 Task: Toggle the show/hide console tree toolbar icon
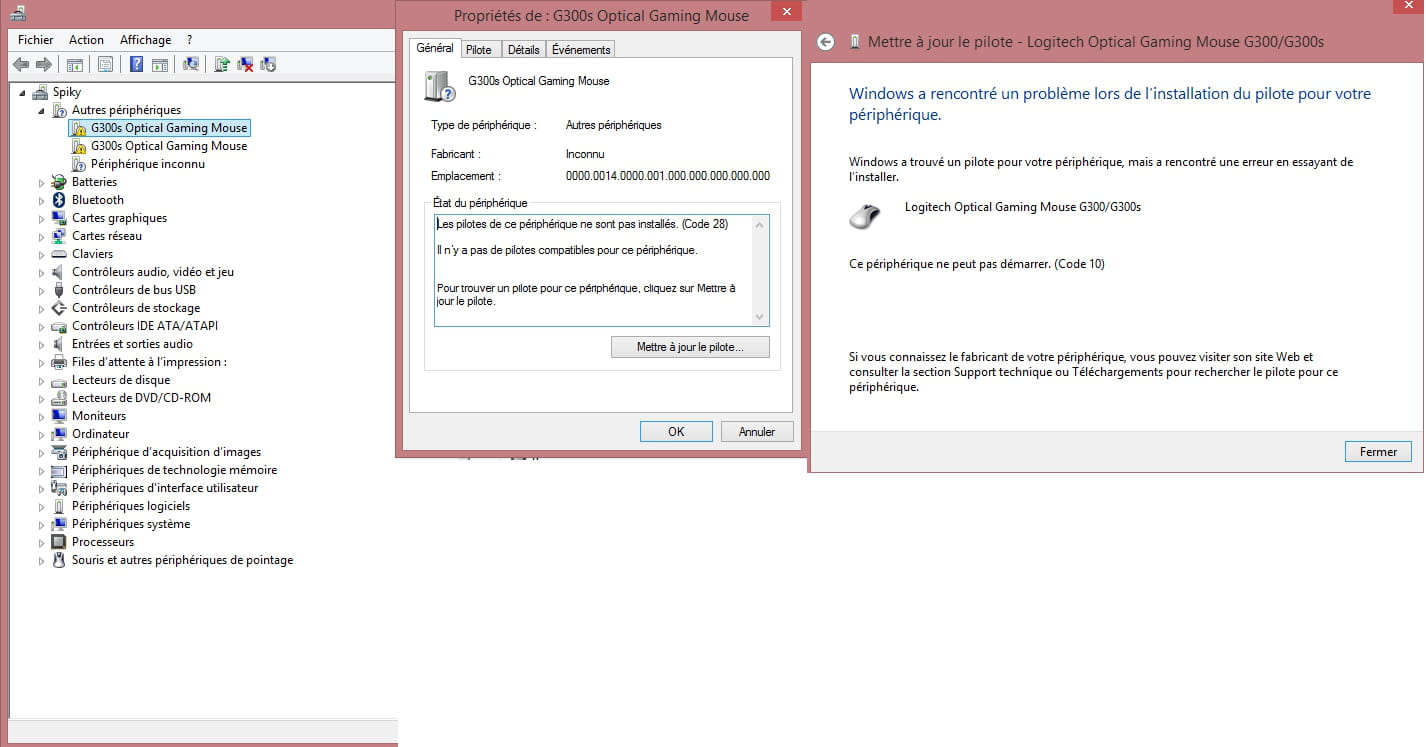coord(74,65)
